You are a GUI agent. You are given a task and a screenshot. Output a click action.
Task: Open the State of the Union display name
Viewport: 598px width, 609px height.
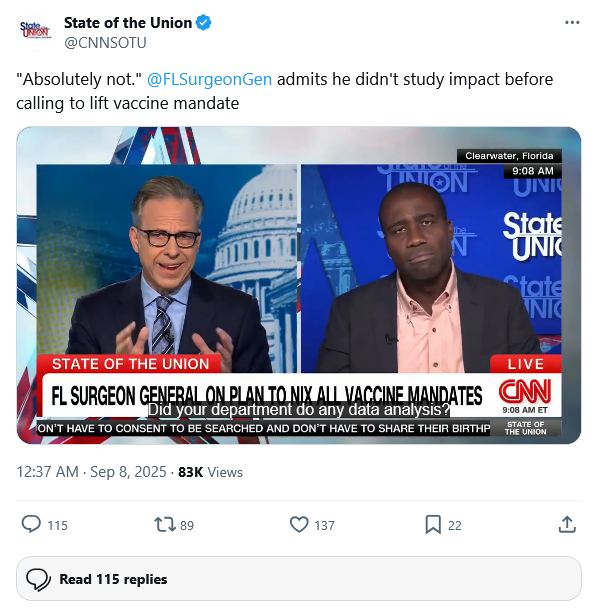(128, 23)
